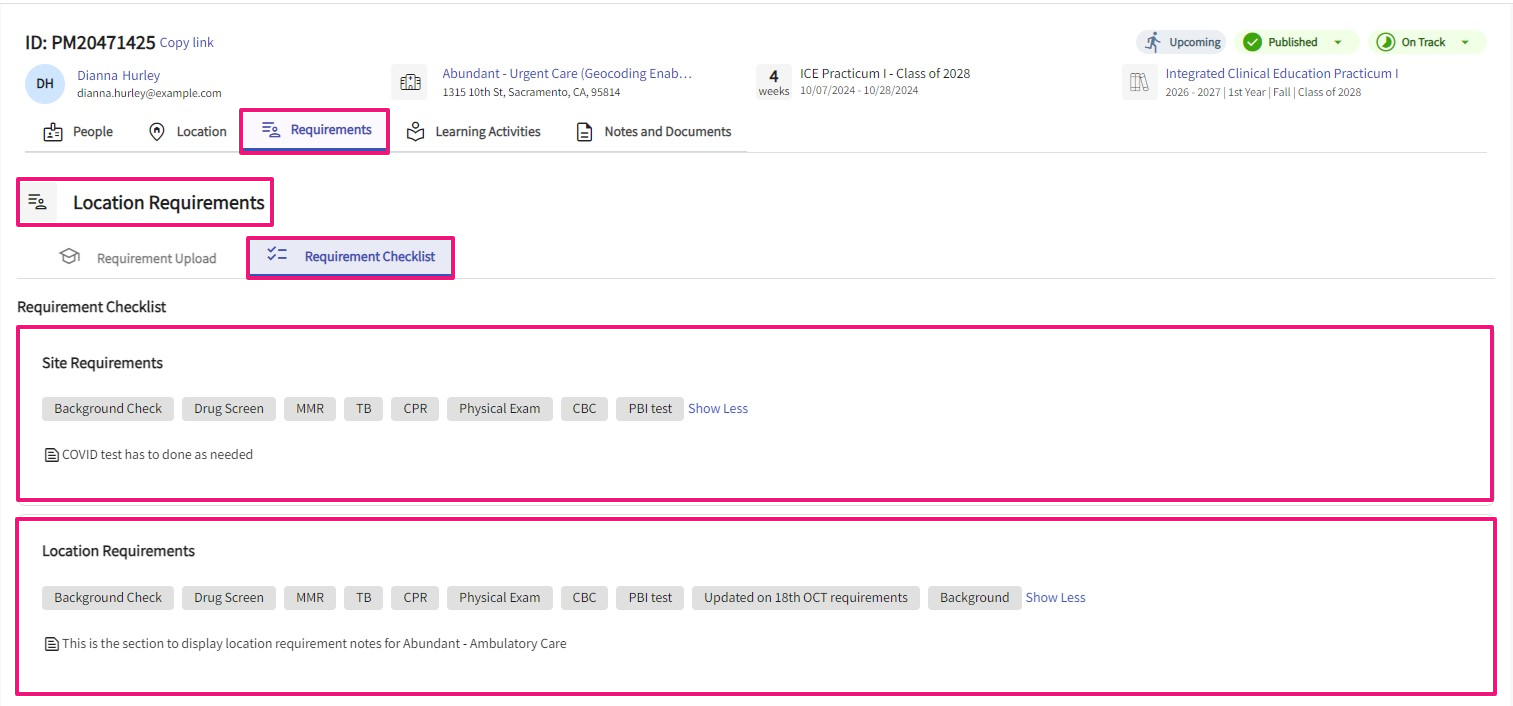Collapse Location Requirements tags using Show Less
The image size is (1513, 706).
(1055, 598)
